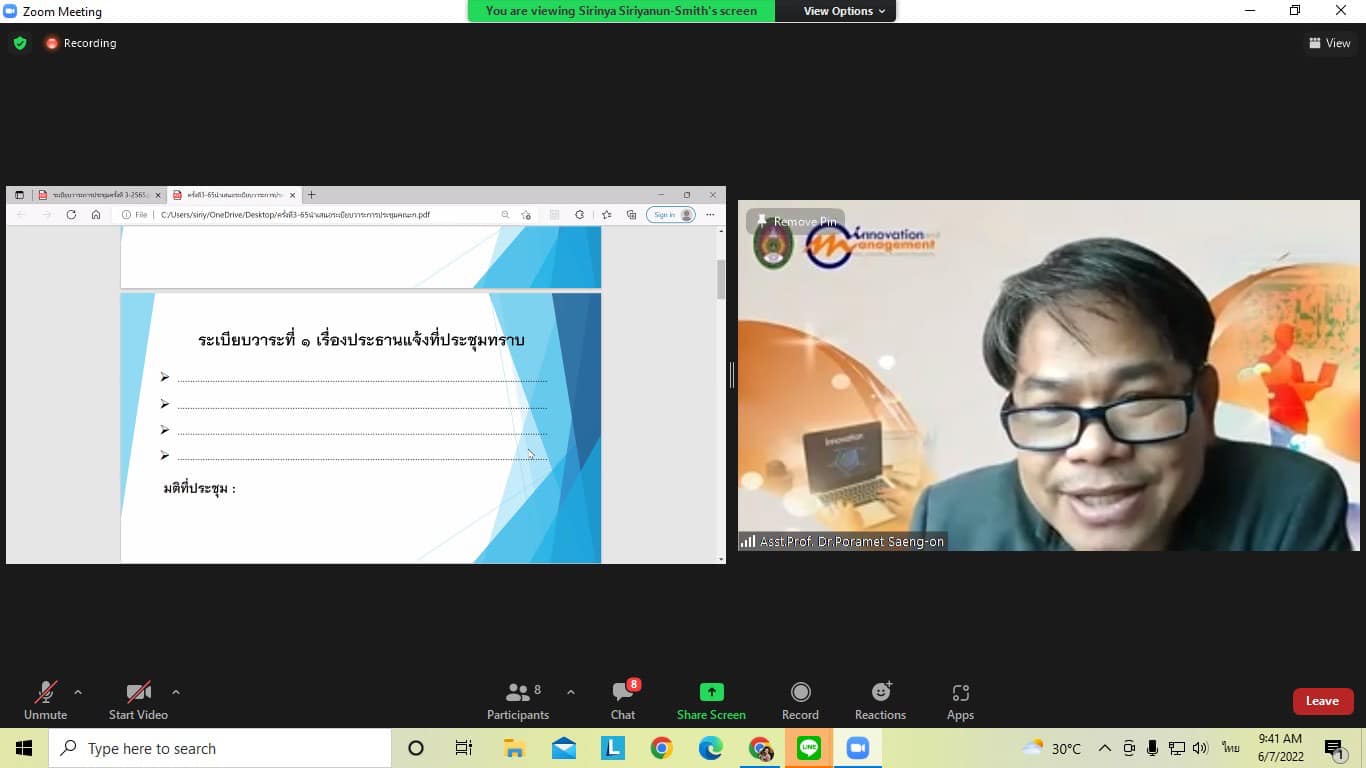This screenshot has width=1366, height=768.
Task: Open the Reactions menu
Action: 880,700
